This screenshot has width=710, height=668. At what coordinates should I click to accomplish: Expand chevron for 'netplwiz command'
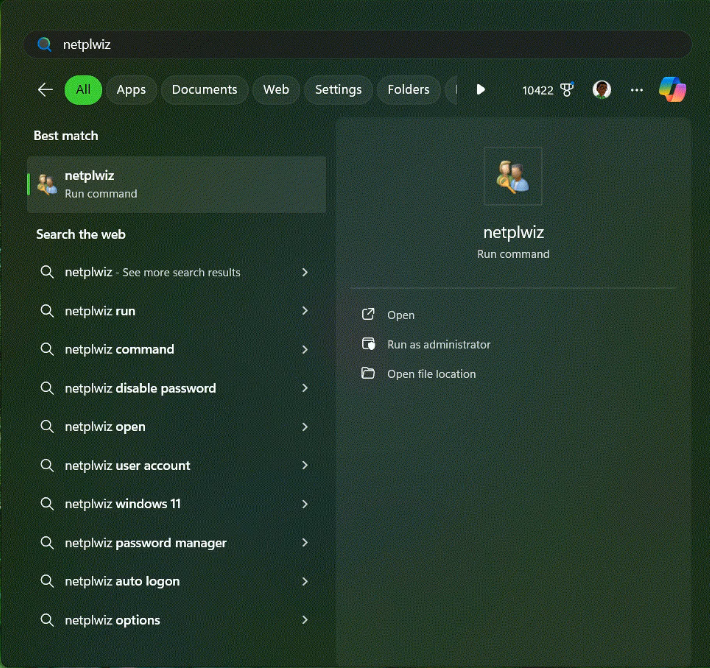pos(305,349)
